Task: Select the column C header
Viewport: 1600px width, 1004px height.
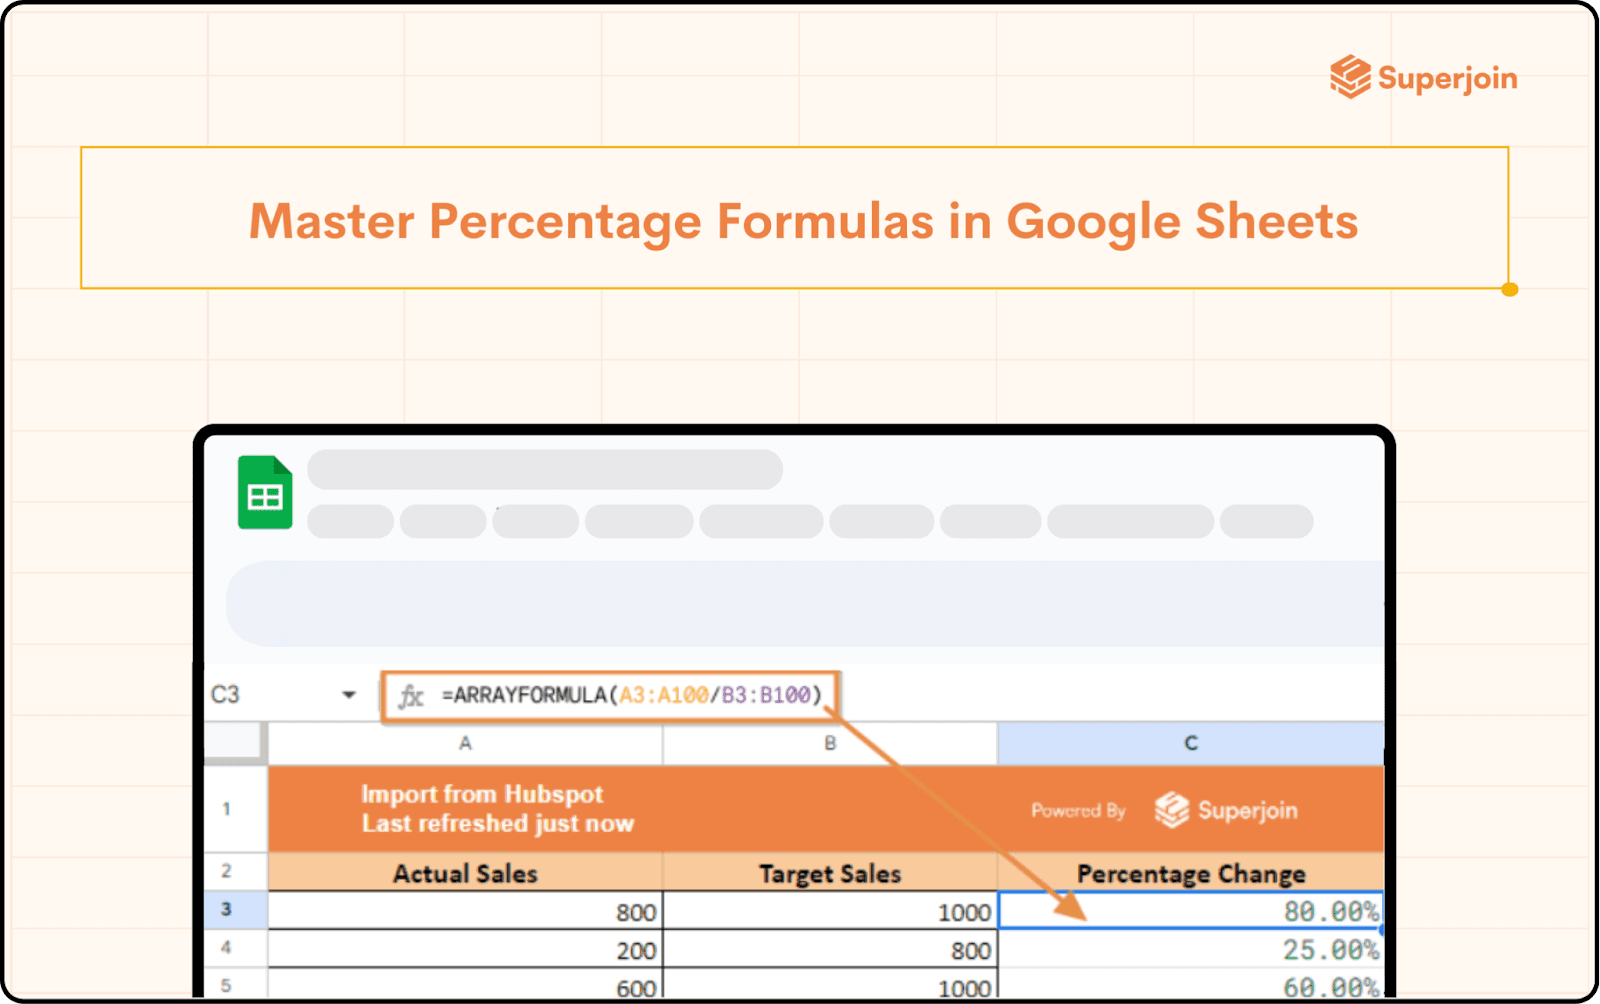Action: [x=1191, y=743]
